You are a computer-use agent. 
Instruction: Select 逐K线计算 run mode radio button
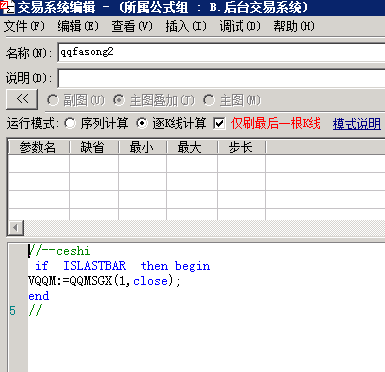142,124
